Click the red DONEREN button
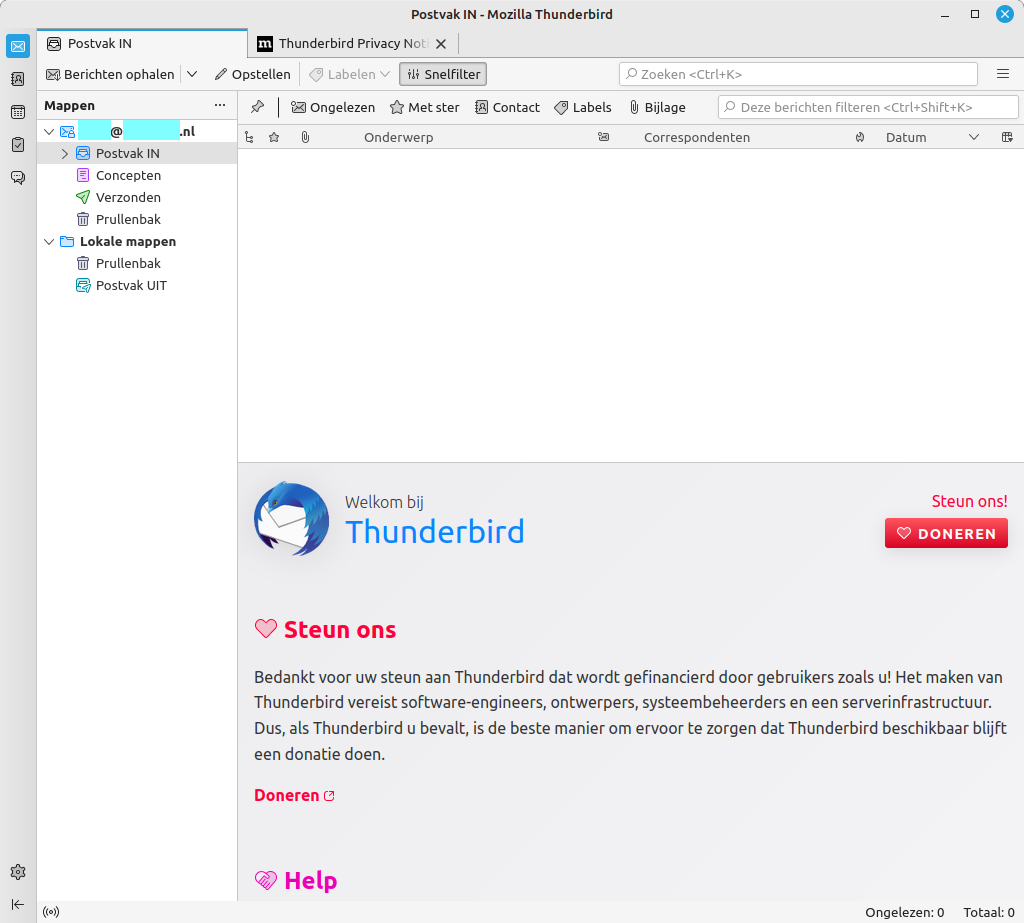 (x=946, y=534)
